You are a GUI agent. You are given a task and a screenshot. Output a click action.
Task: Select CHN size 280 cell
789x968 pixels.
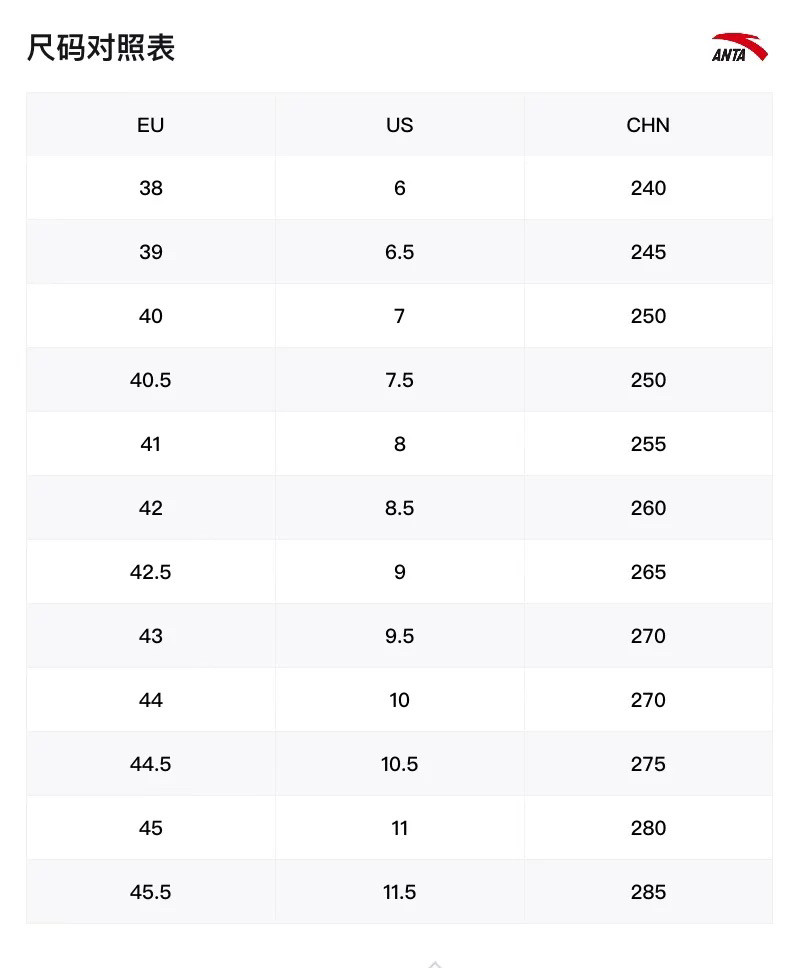(648, 828)
